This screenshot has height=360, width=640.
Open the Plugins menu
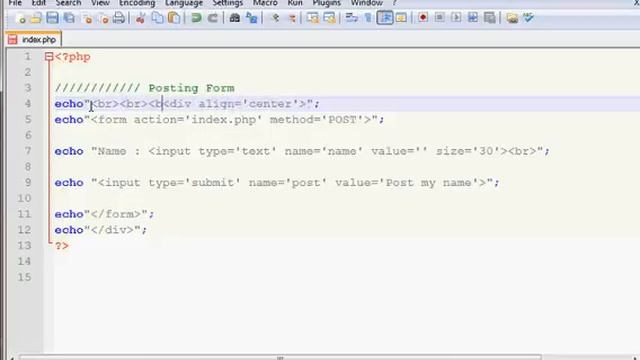click(x=327, y=3)
